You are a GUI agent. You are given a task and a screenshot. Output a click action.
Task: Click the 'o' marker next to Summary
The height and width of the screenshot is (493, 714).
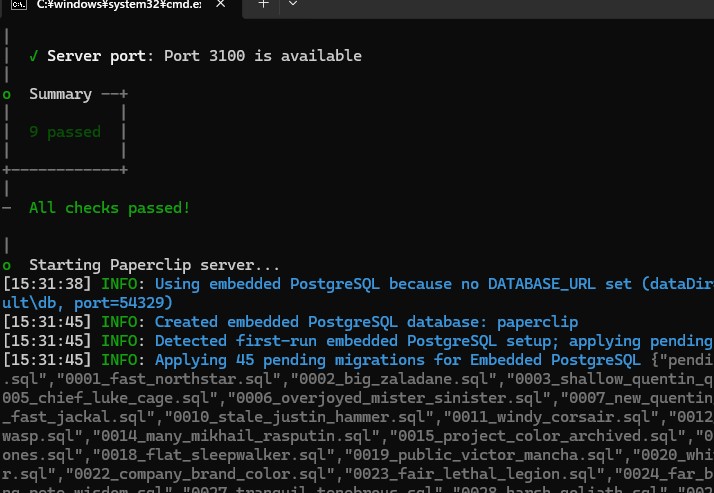tap(8, 94)
